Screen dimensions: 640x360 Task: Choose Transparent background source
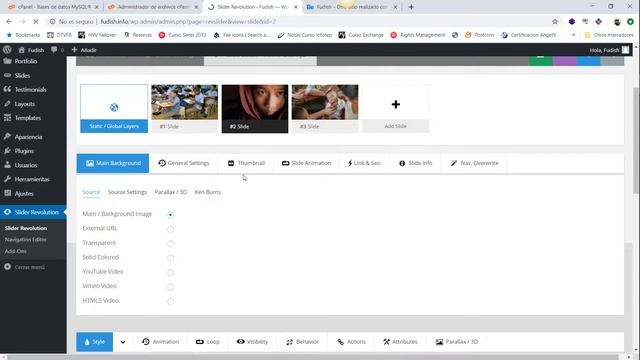[x=170, y=244]
